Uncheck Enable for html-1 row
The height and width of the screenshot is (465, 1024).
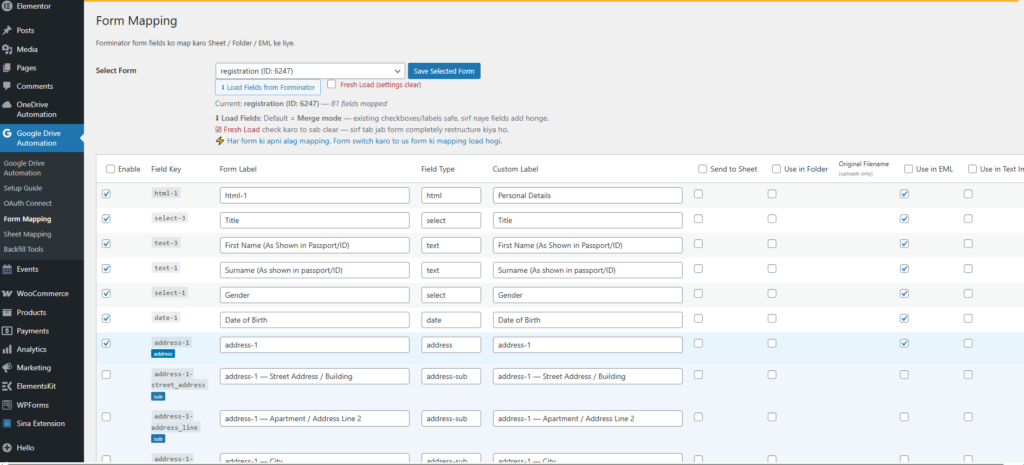106,194
